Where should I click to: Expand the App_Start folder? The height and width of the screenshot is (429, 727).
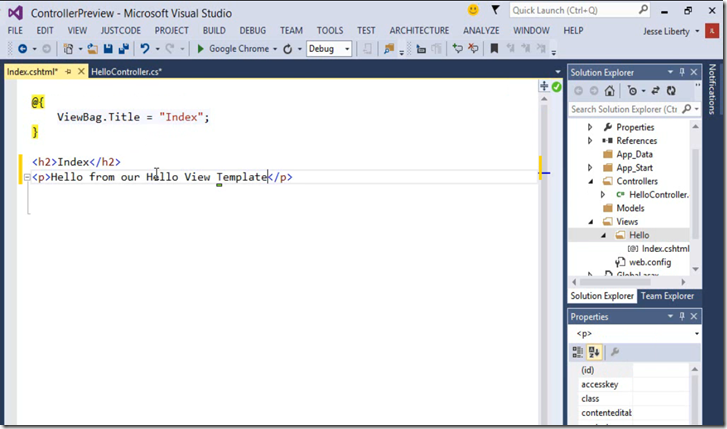(590, 167)
